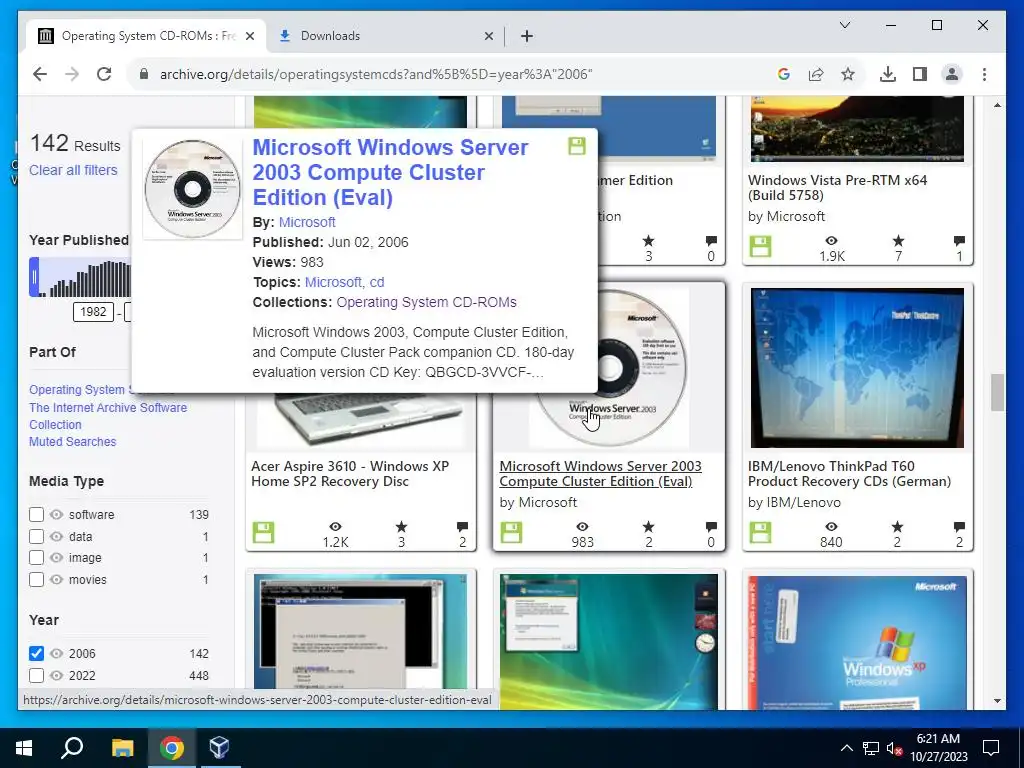Viewport: 1024px width, 768px height.
Task: Check the 2022 year filter
Action: pyautogui.click(x=37, y=675)
